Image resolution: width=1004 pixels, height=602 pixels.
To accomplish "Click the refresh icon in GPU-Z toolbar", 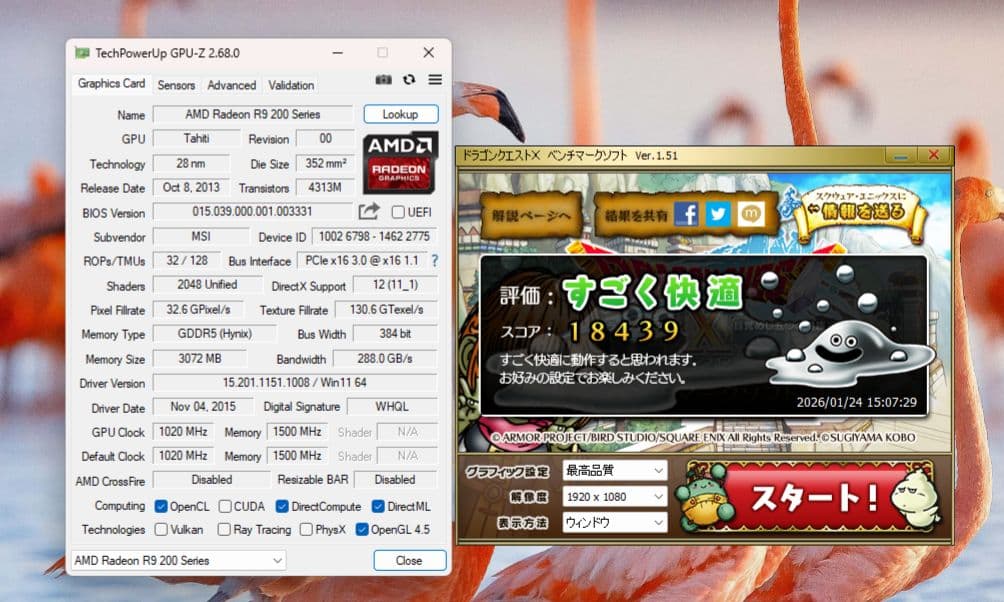I will tap(408, 80).
